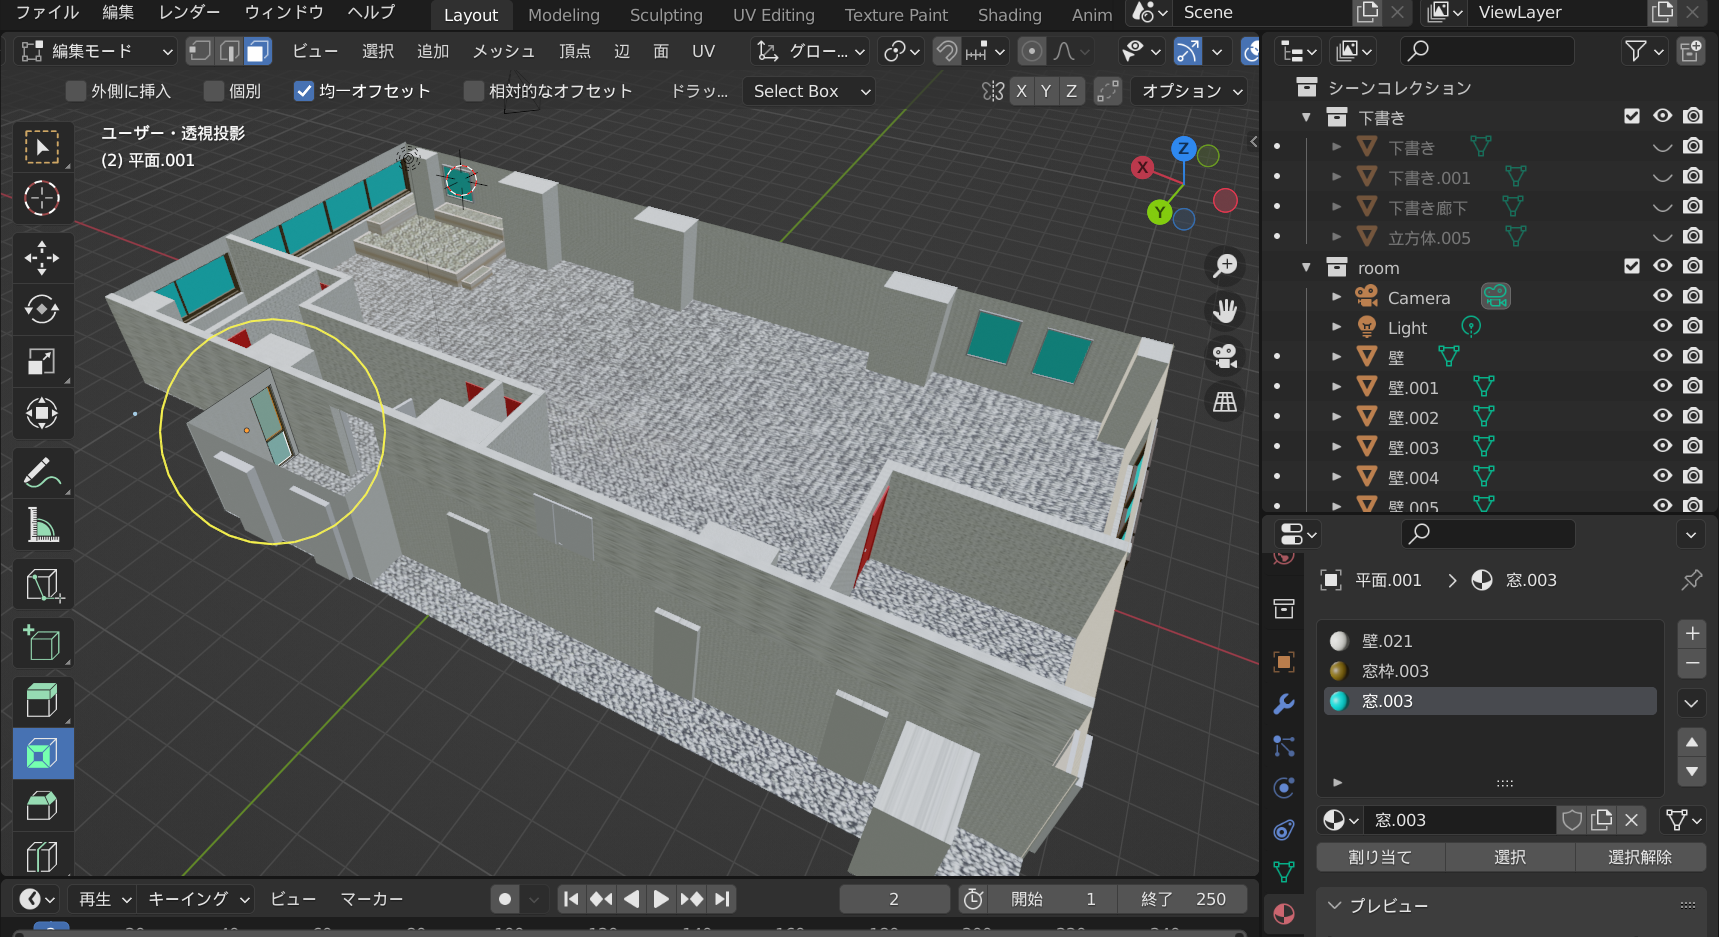The image size is (1719, 937).
Task: Choose the 3D Cursor tool
Action: (41, 198)
